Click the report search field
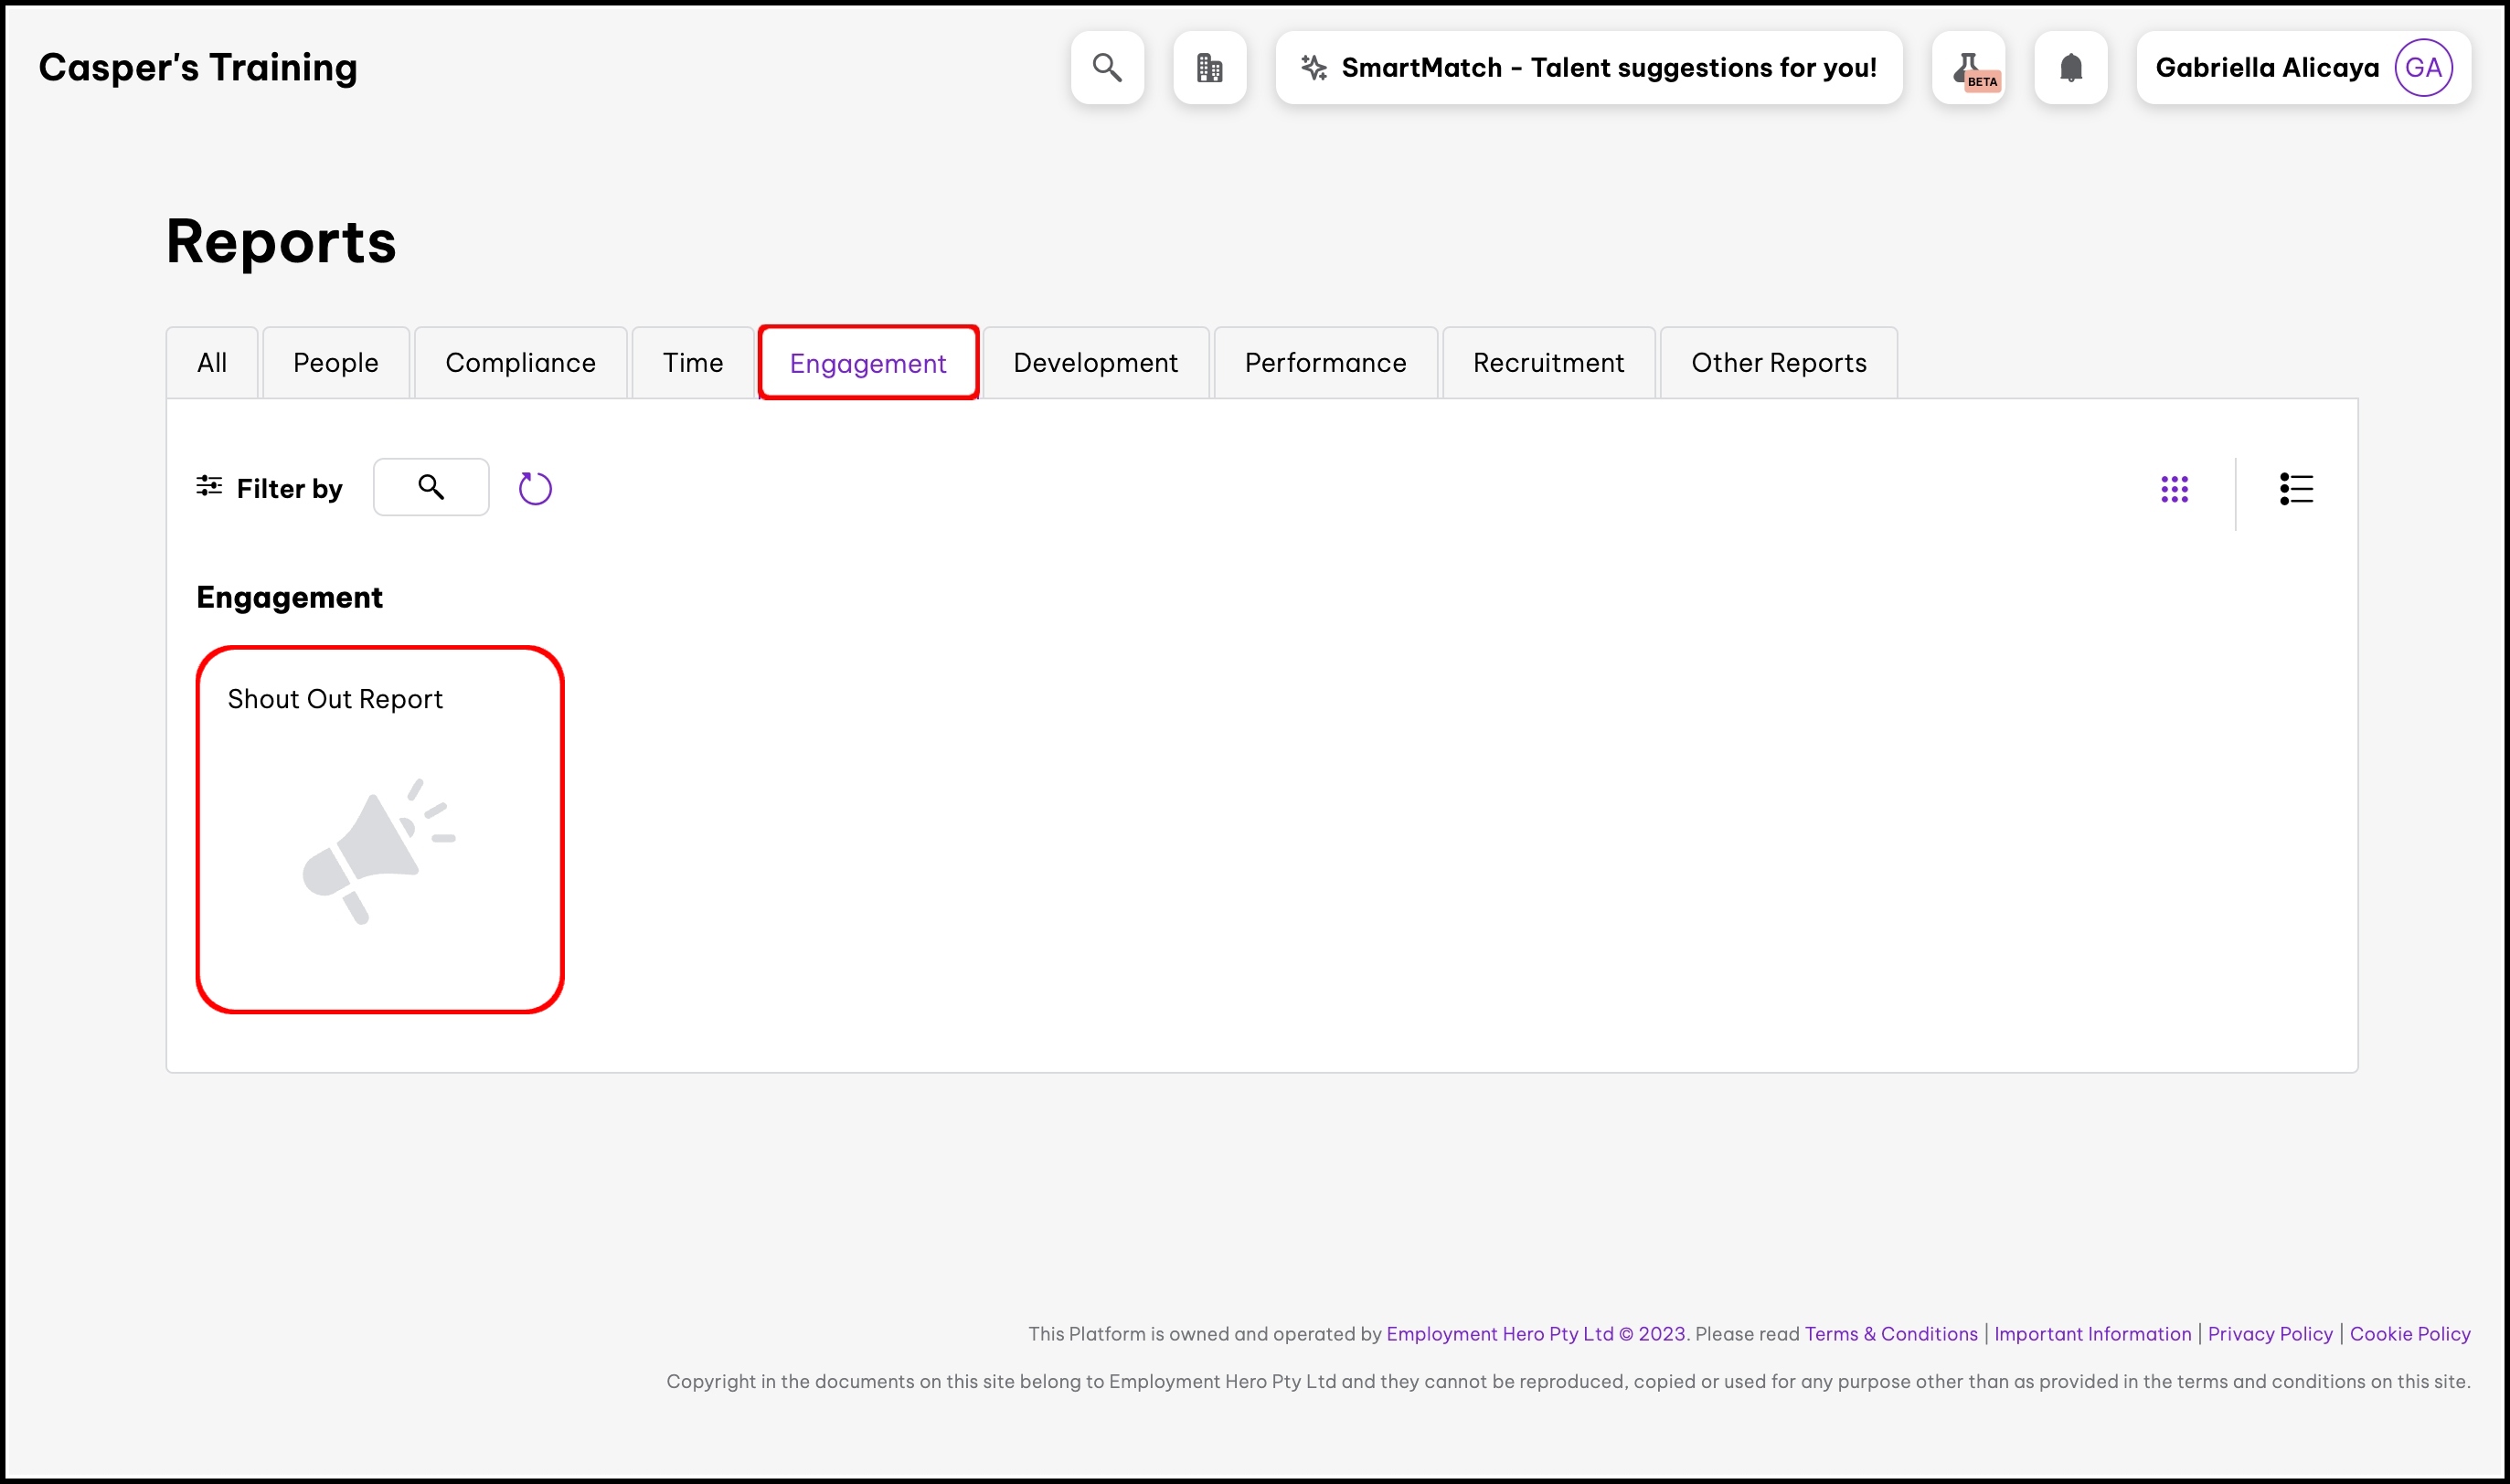The image size is (2510, 1484). pyautogui.click(x=431, y=487)
